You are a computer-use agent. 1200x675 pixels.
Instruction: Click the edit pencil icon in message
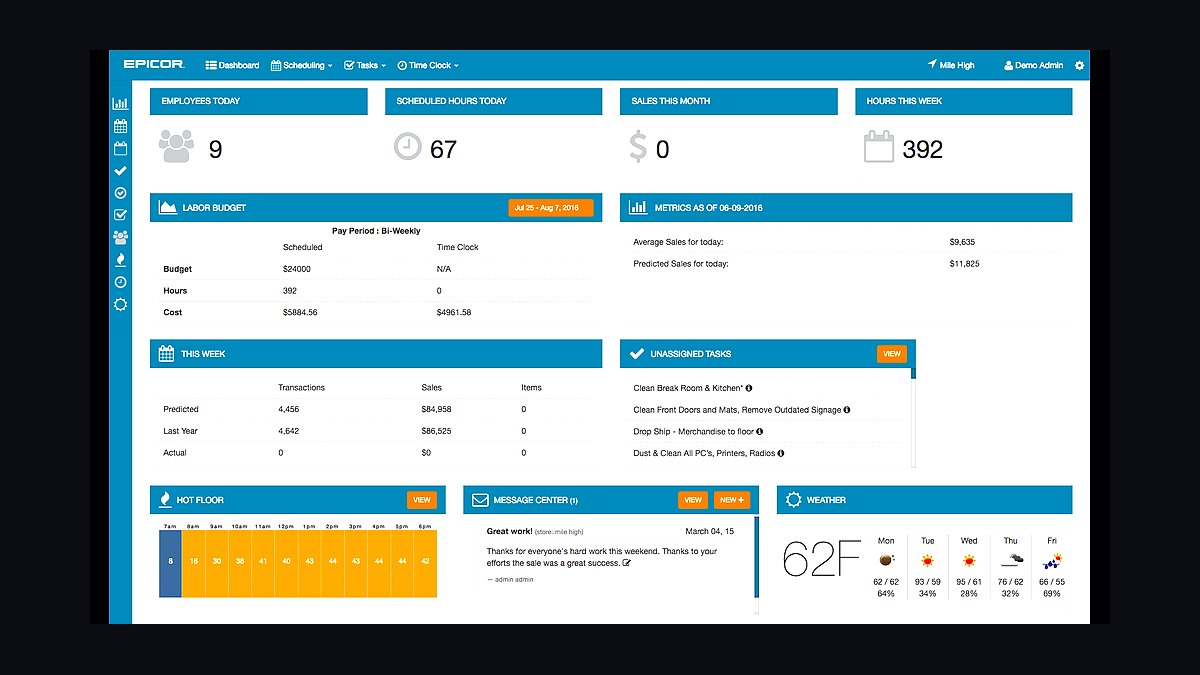point(627,563)
